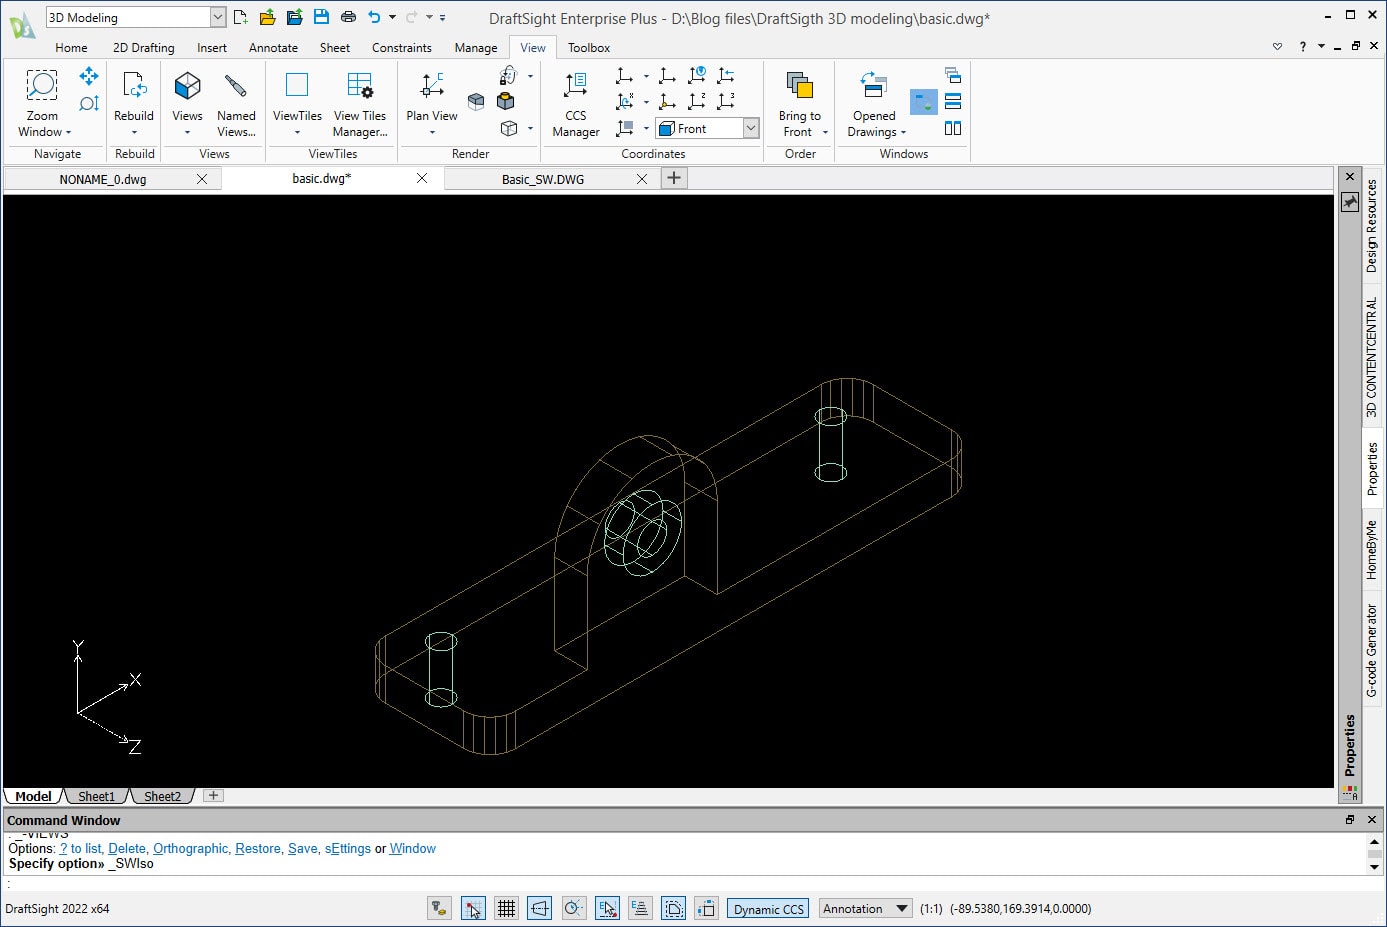Click the Views cube icon

point(187,85)
